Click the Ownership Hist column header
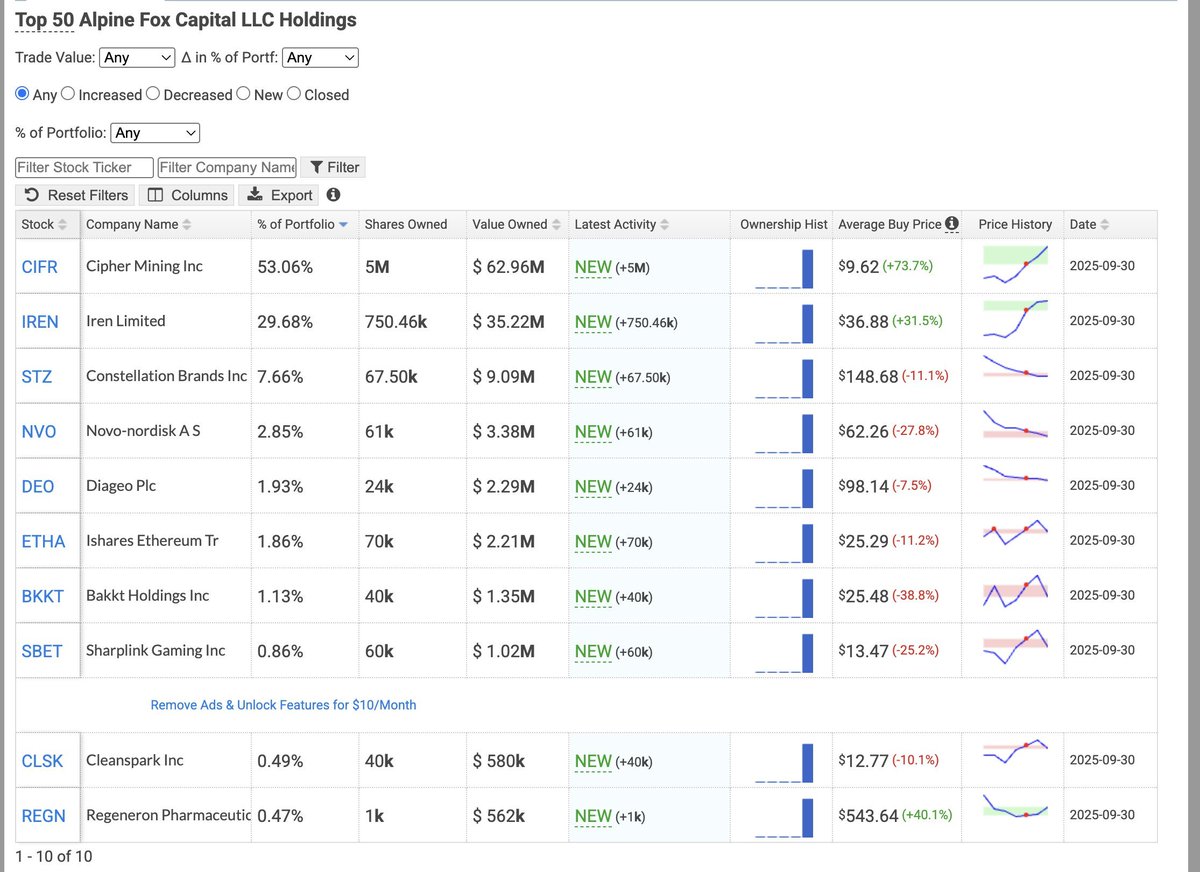Screen dimensions: 1200x872 tap(784, 224)
